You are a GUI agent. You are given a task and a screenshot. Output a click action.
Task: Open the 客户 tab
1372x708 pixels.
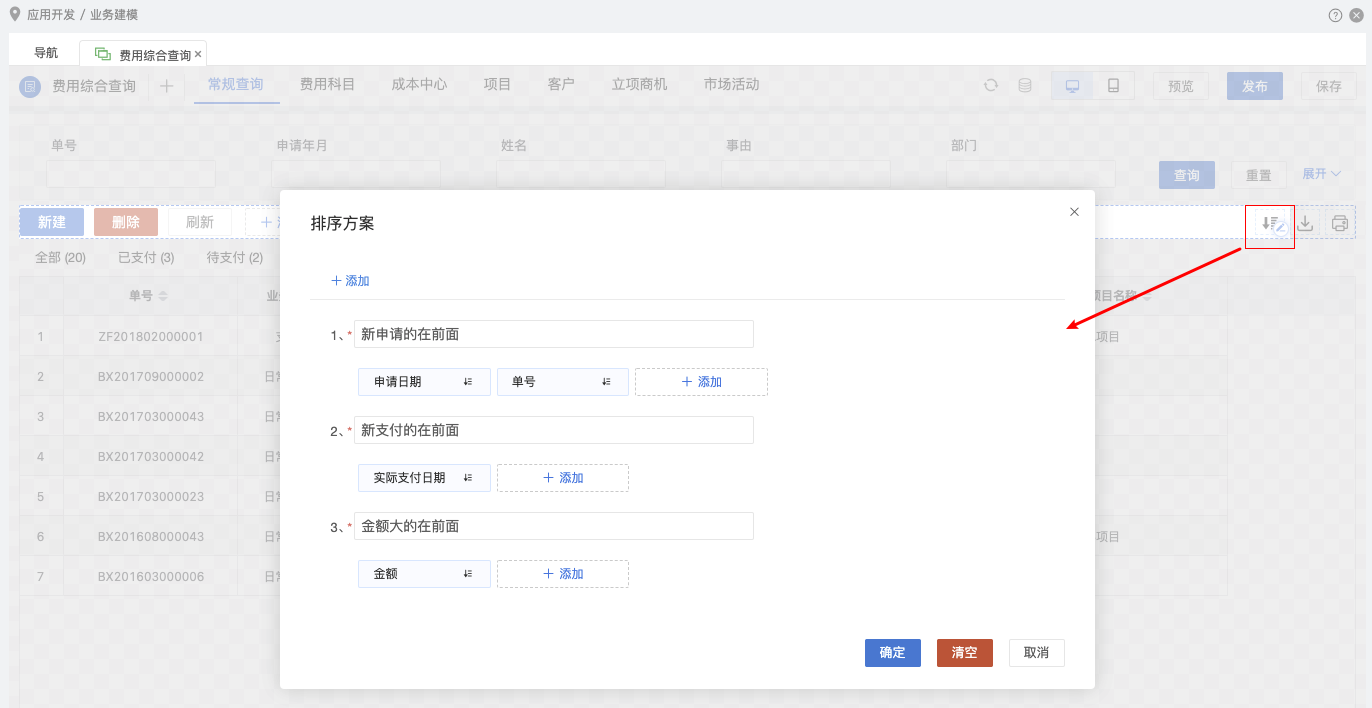point(562,85)
